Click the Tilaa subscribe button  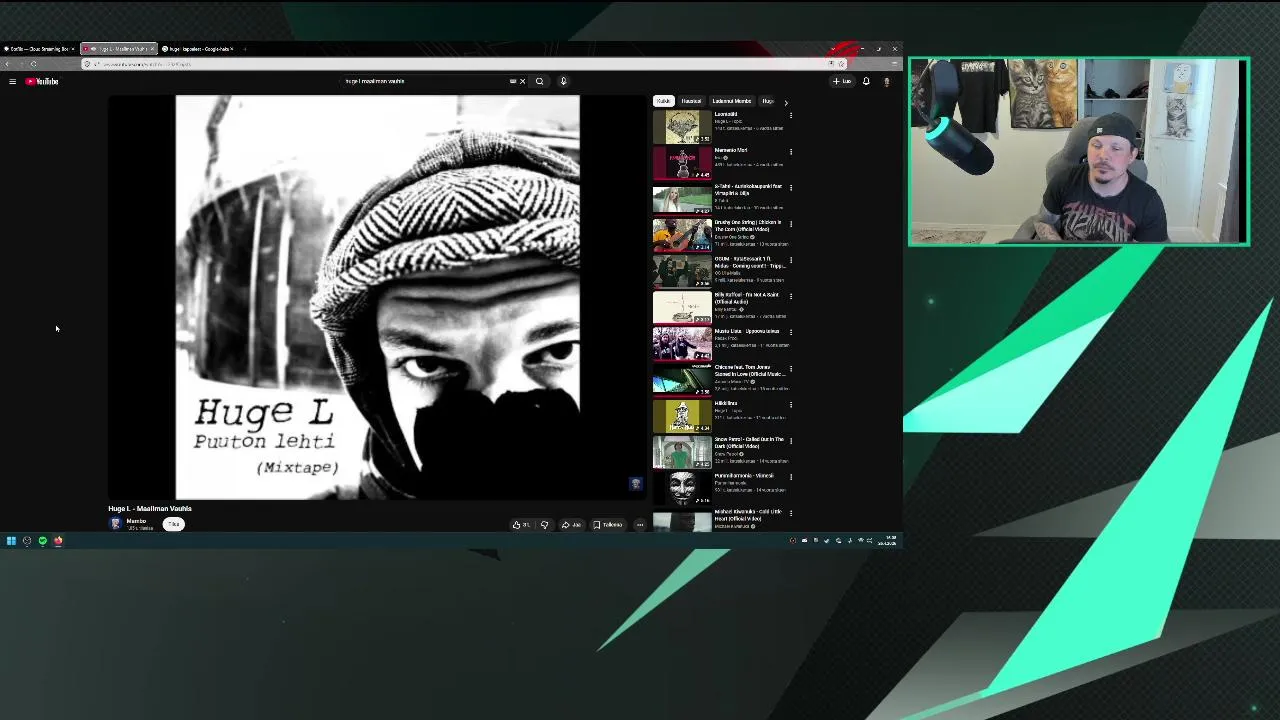(x=174, y=524)
